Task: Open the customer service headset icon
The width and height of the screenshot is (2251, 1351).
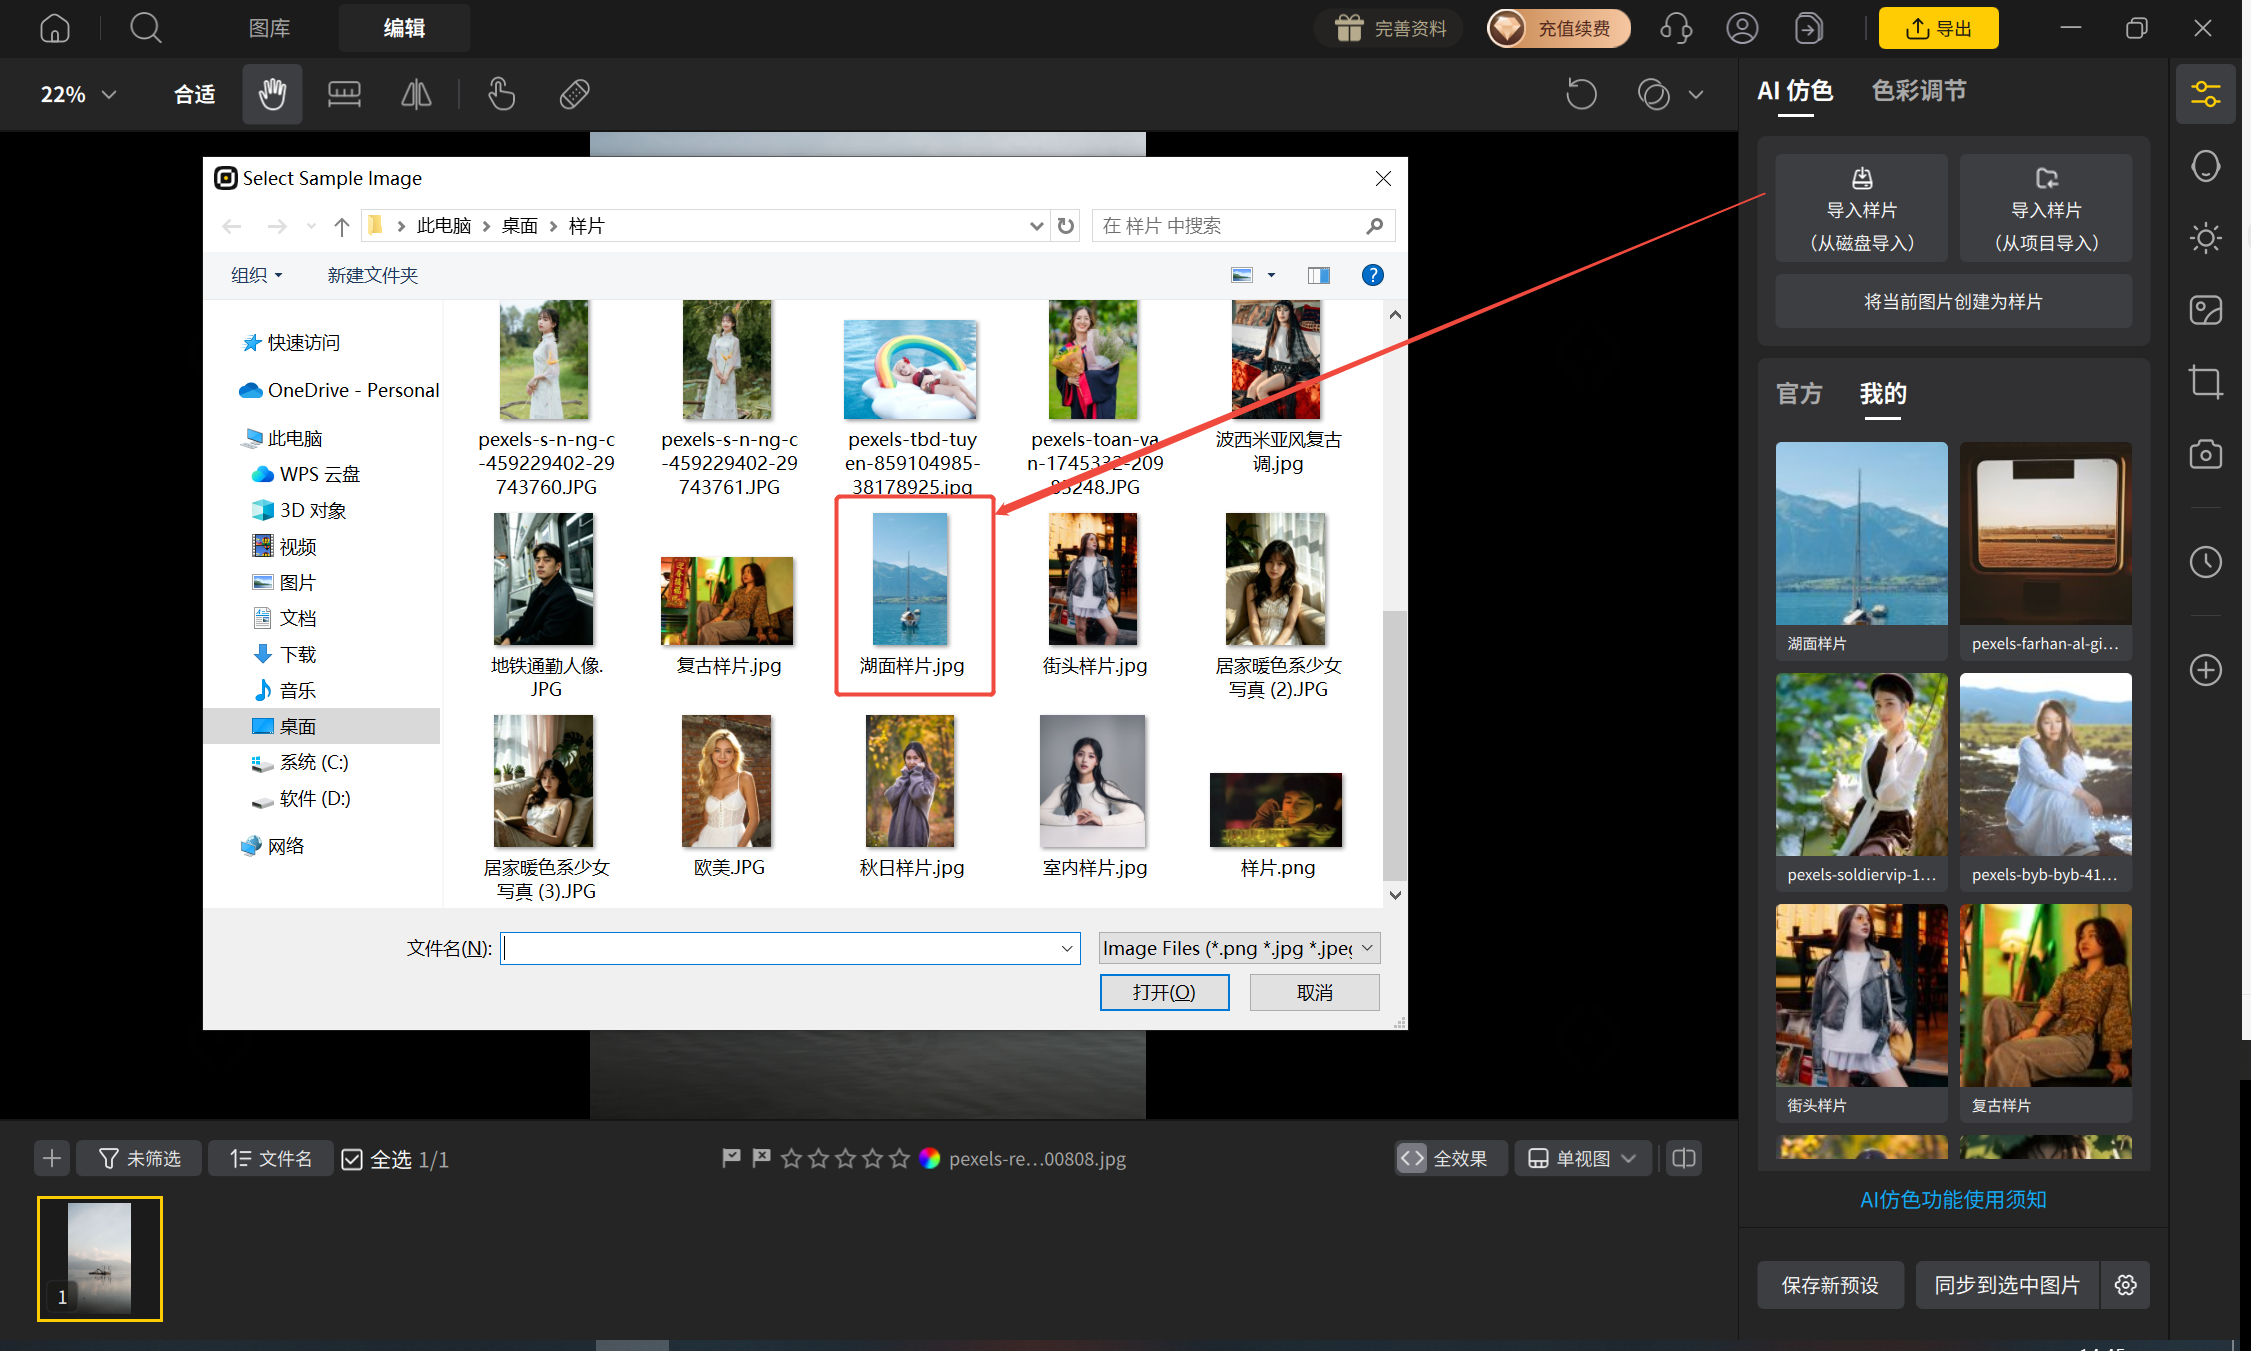Action: tap(1676, 28)
